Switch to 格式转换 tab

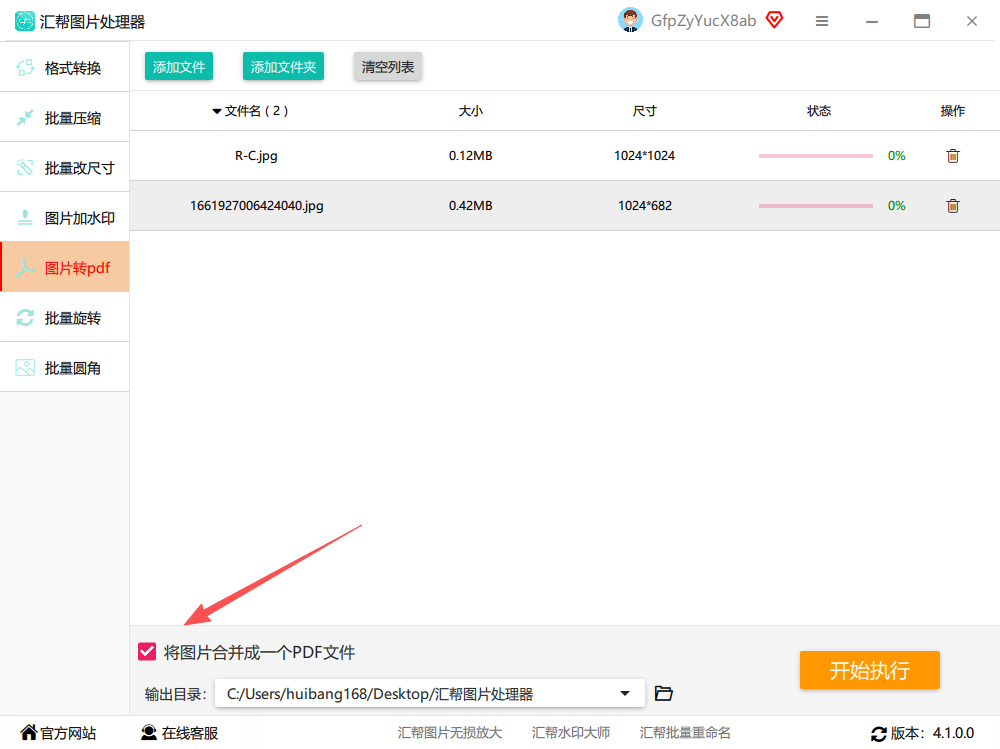click(x=64, y=67)
